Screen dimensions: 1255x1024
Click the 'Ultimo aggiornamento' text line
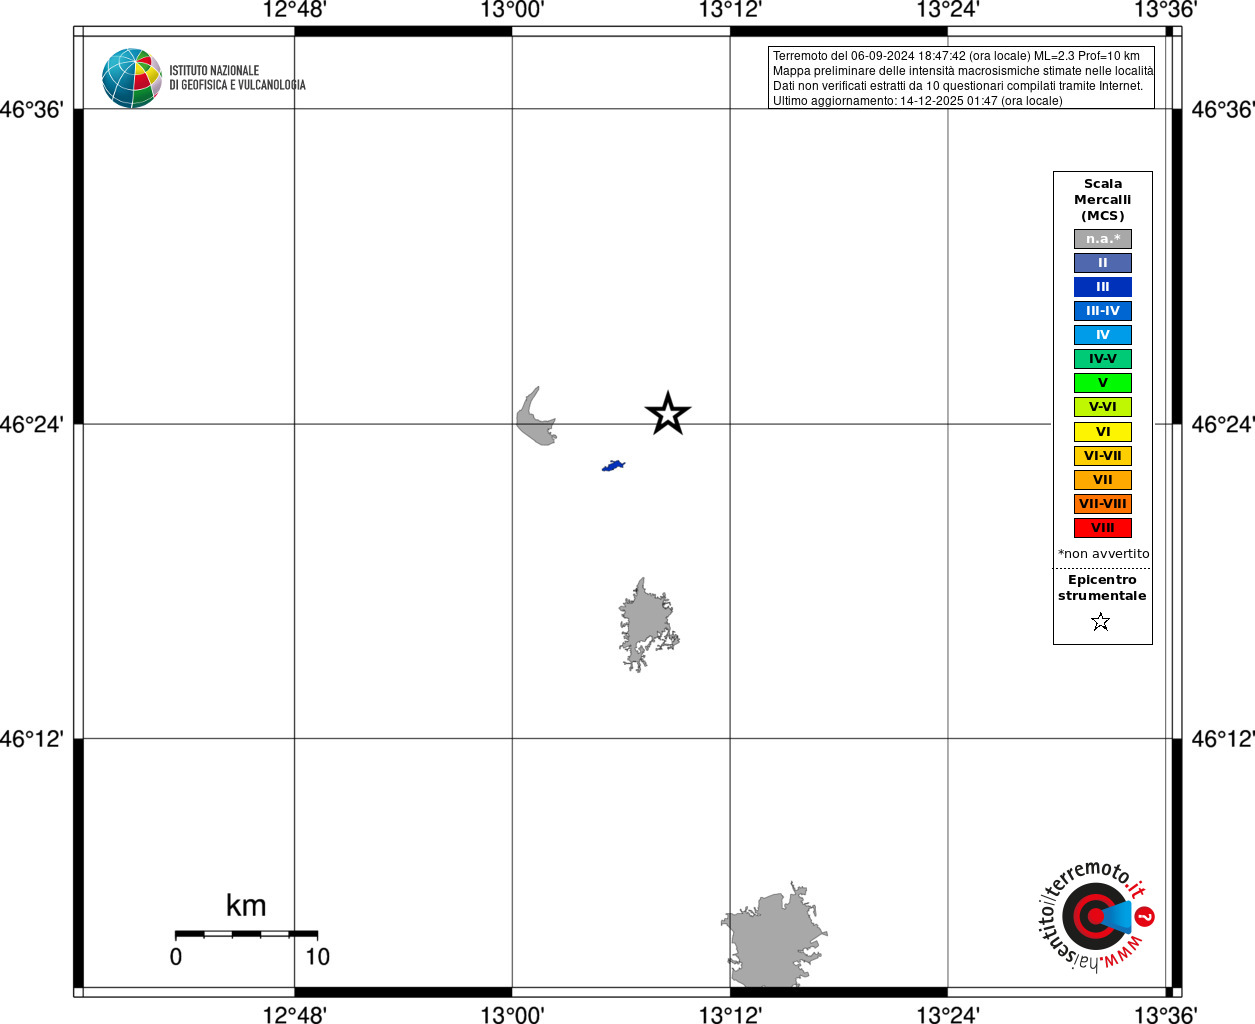click(917, 101)
